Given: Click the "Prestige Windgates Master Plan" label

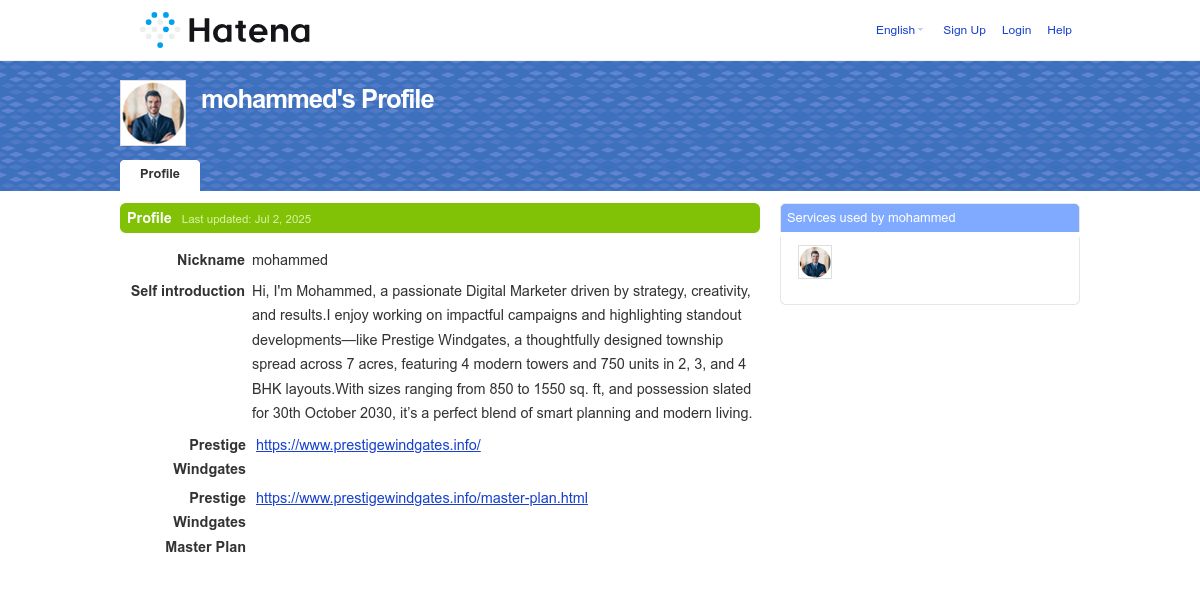Looking at the screenshot, I should (x=206, y=522).
